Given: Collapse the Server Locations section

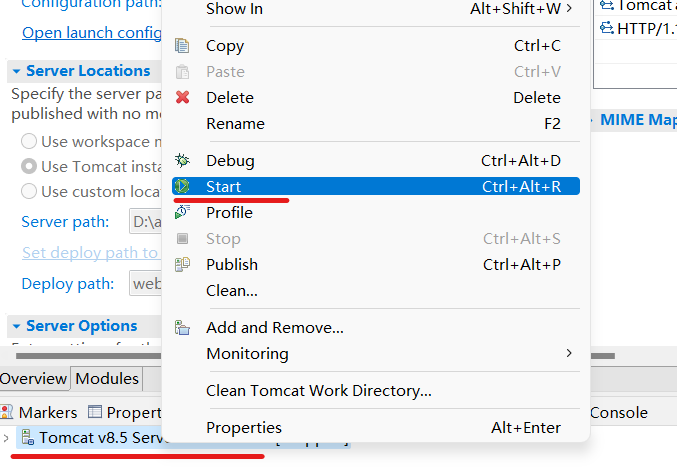Looking at the screenshot, I should click(x=16, y=72).
